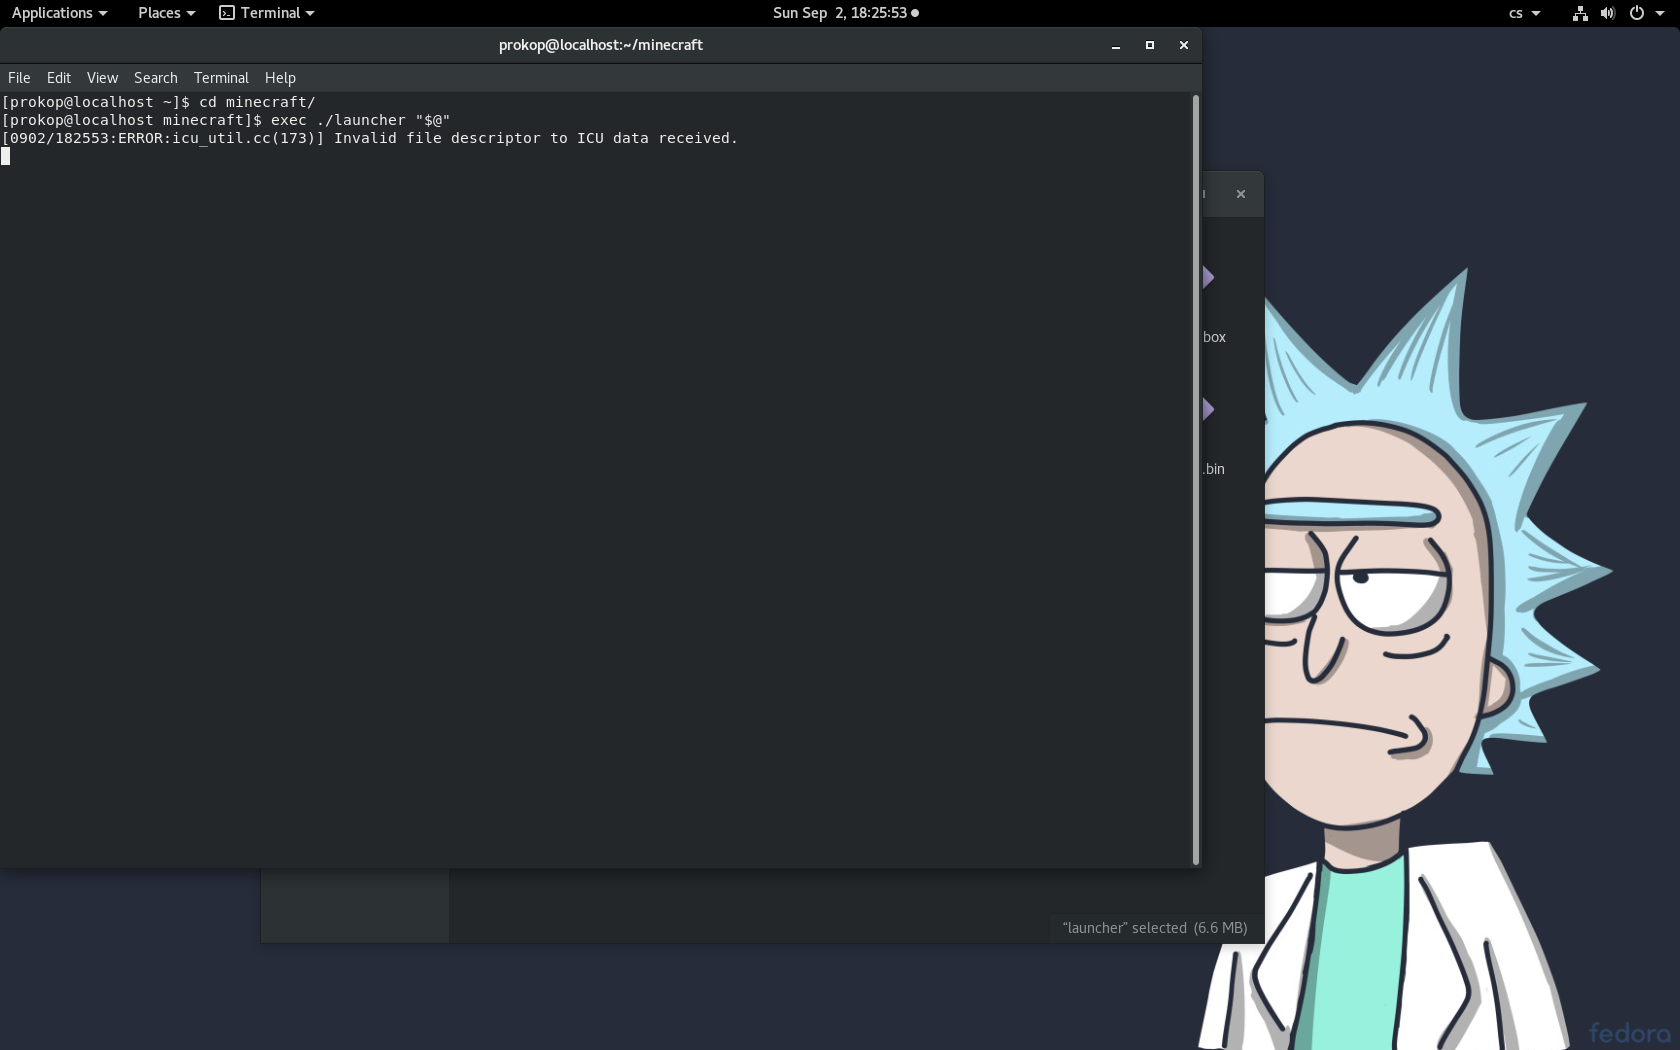Maximize the terminal window
Image resolution: width=1680 pixels, height=1050 pixels.
(1150, 45)
